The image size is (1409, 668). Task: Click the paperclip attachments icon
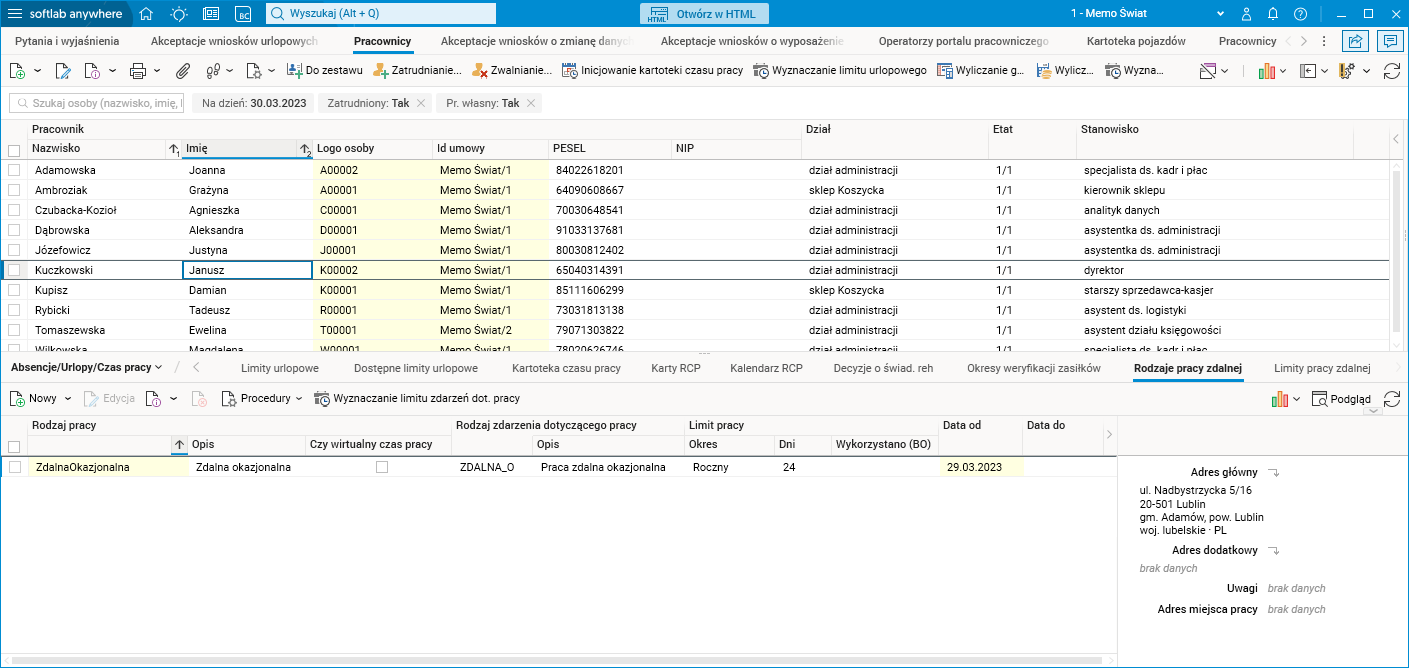pyautogui.click(x=183, y=71)
